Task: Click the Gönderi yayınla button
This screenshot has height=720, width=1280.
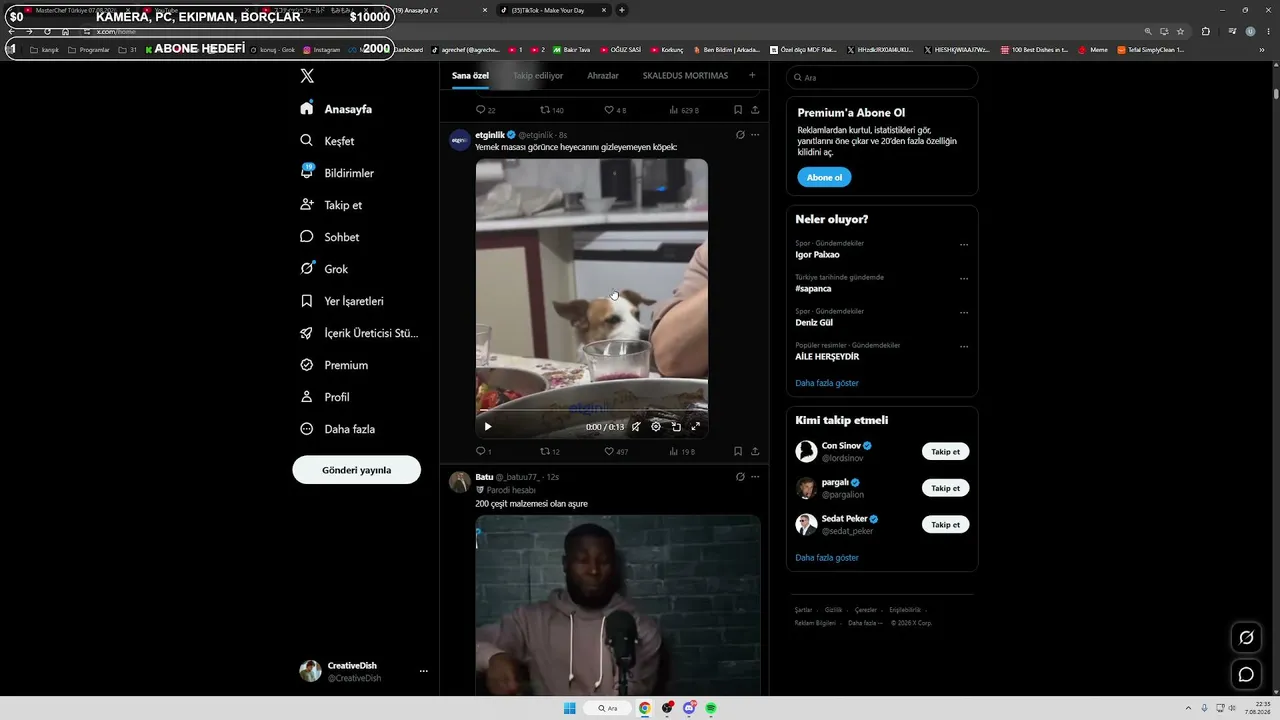Action: click(356, 470)
